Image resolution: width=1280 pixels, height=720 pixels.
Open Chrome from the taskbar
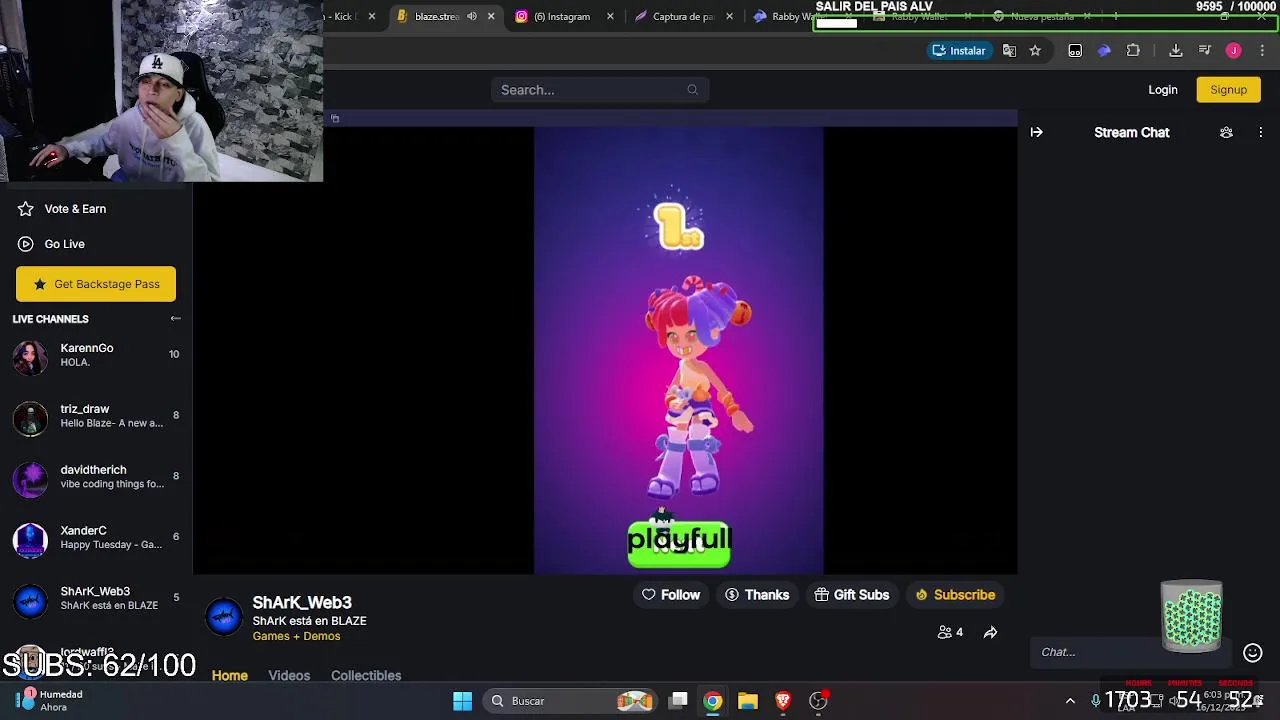click(712, 701)
